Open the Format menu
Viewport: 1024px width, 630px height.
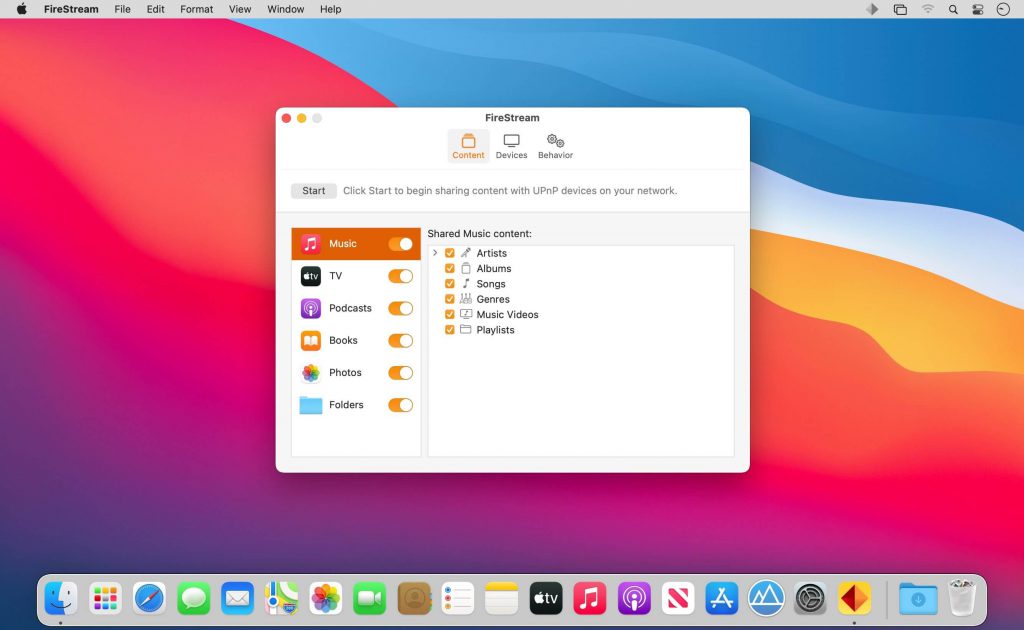pyautogui.click(x=196, y=9)
